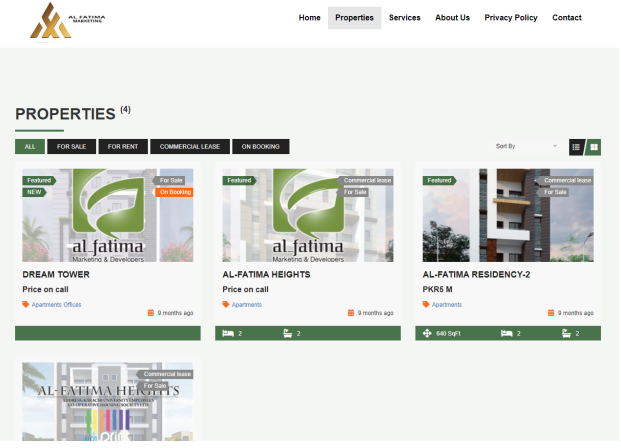Select the ALL filter tab
Image resolution: width=621 pixels, height=448 pixels.
coord(30,147)
